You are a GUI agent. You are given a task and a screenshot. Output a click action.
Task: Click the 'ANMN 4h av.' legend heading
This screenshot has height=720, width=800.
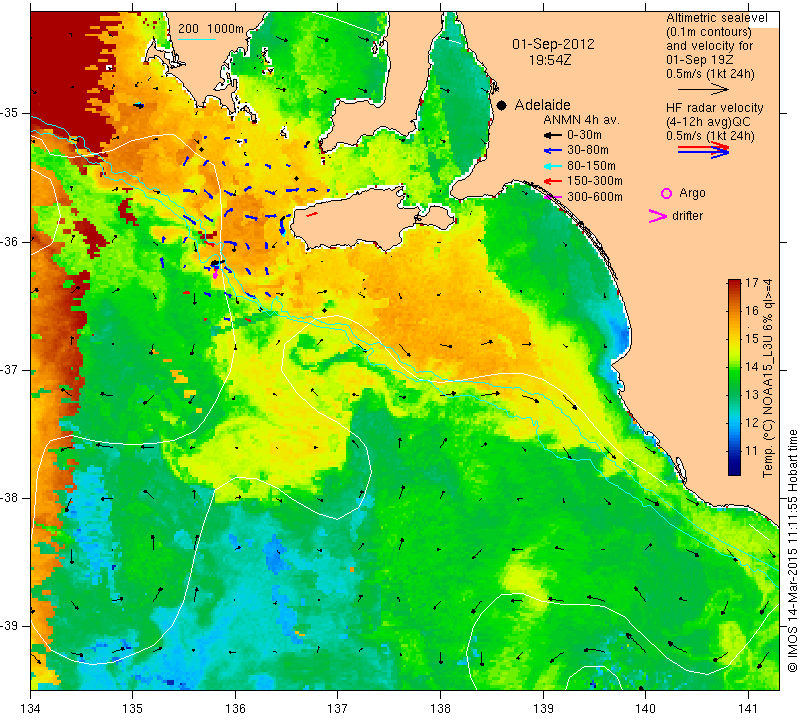pos(581,120)
